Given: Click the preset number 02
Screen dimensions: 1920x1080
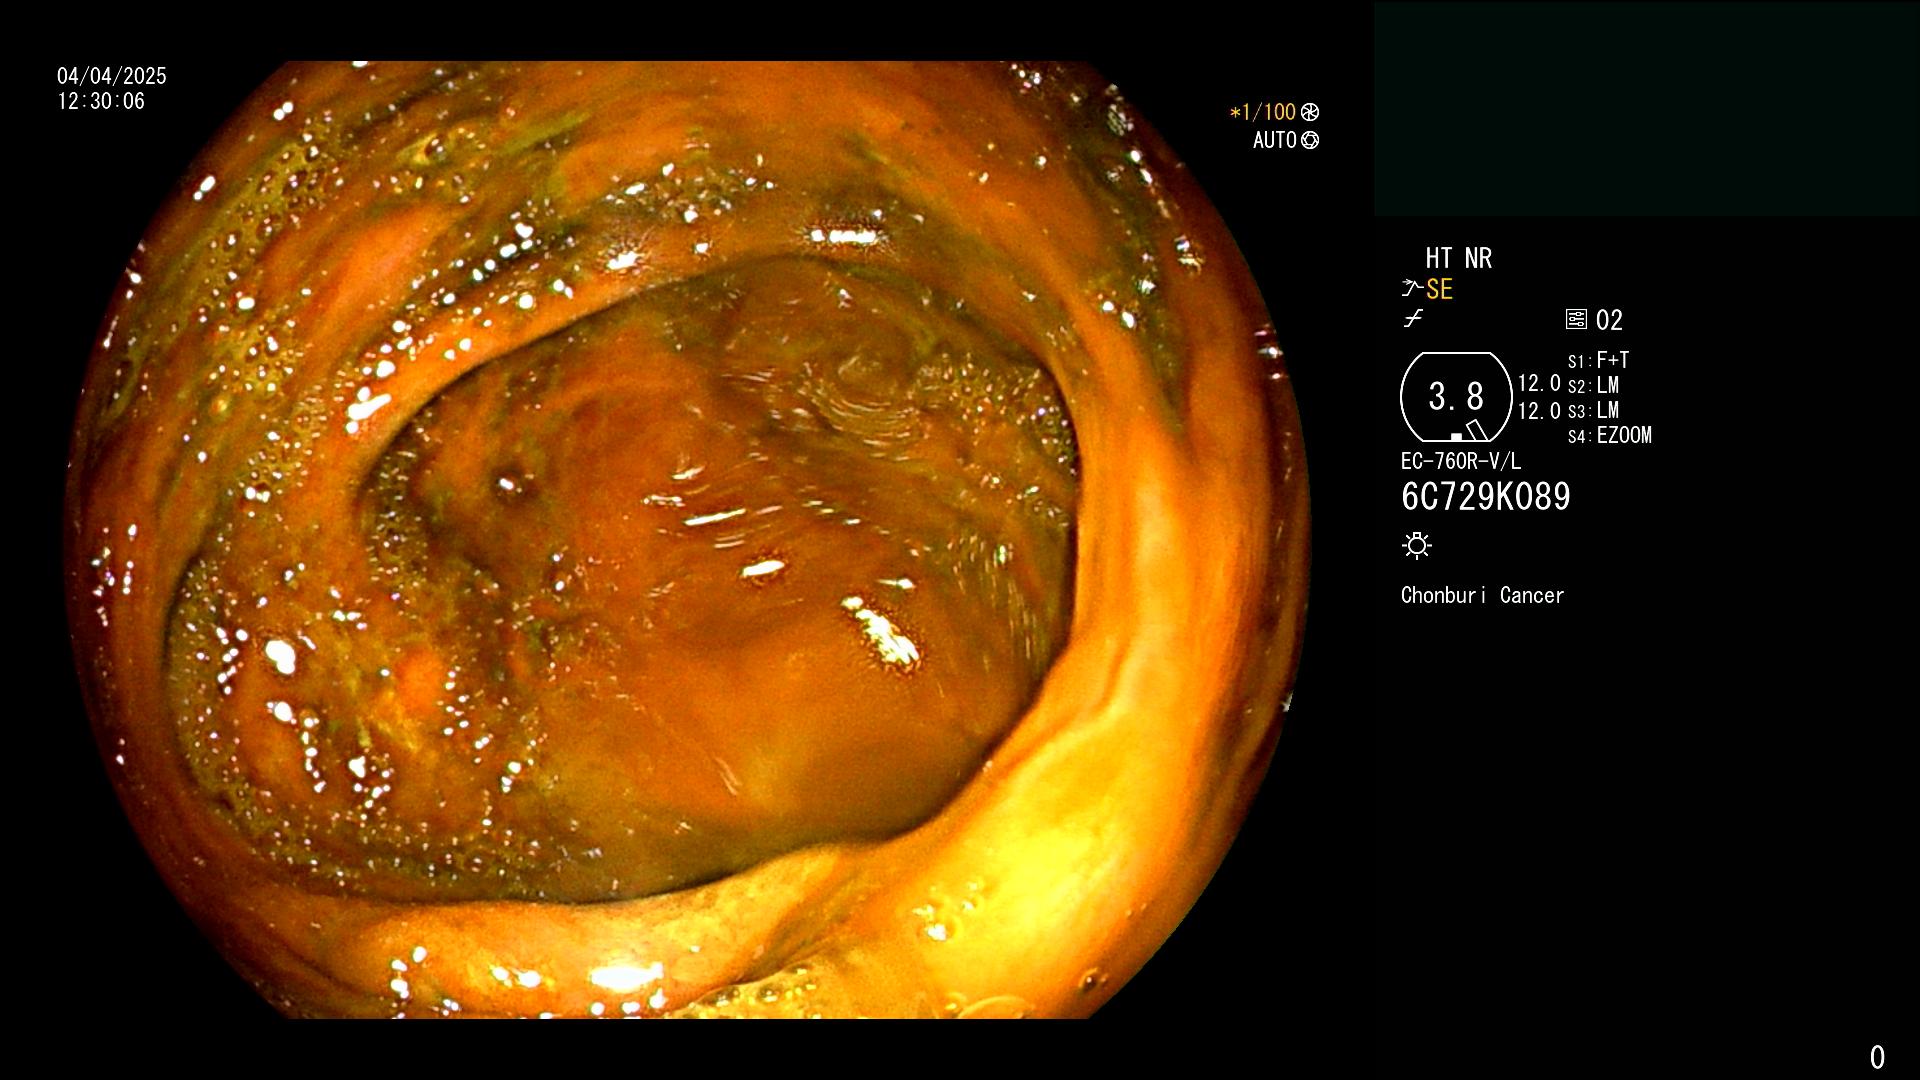Looking at the screenshot, I should pyautogui.click(x=1609, y=320).
